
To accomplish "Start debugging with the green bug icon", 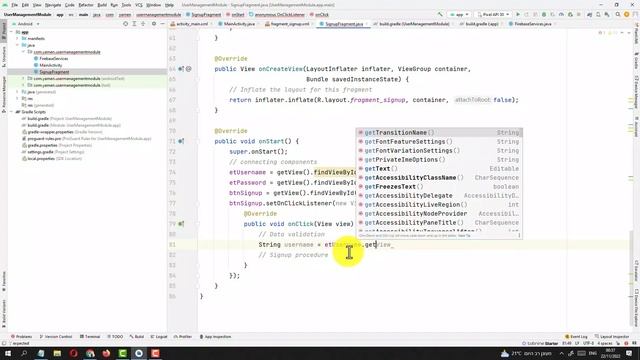I will point(544,14).
